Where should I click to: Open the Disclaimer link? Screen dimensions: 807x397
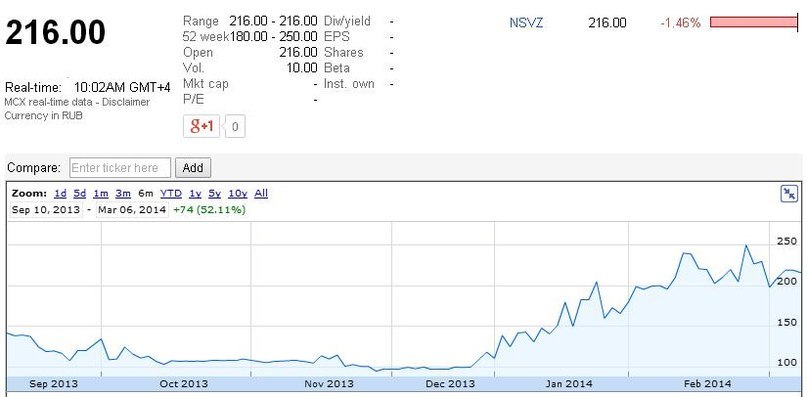(126, 102)
